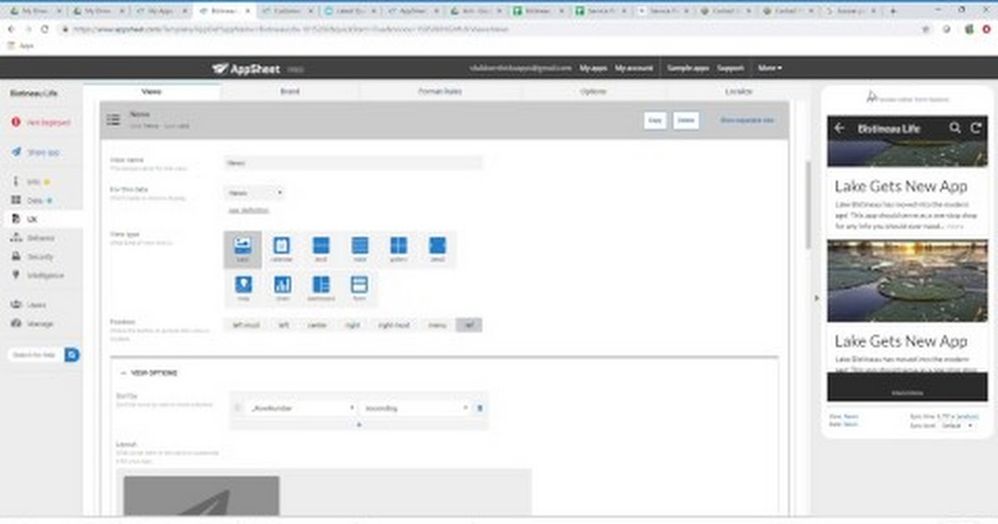Open My apps in top bar
This screenshot has width=998, height=524.
pyautogui.click(x=593, y=67)
